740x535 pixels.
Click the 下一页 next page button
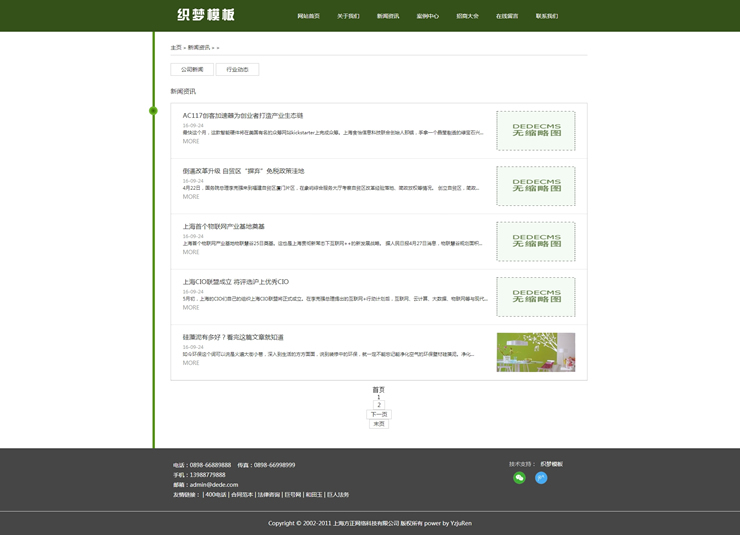point(379,414)
